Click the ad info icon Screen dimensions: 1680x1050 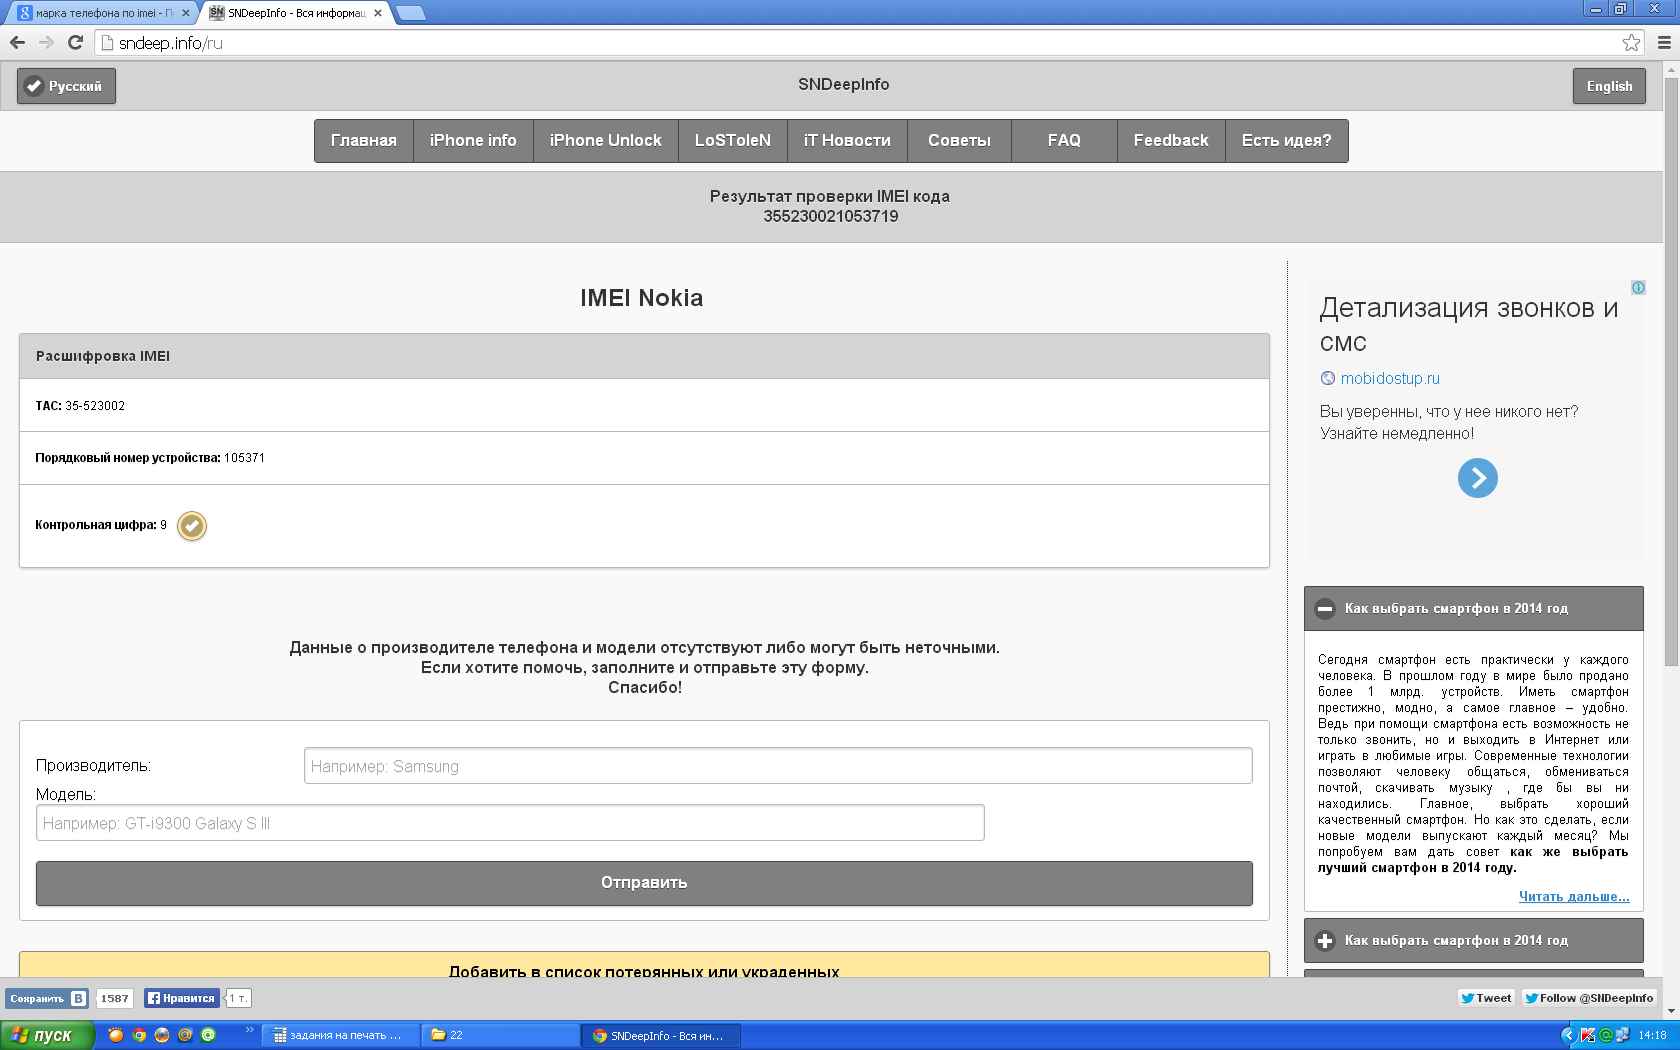coord(1638,288)
